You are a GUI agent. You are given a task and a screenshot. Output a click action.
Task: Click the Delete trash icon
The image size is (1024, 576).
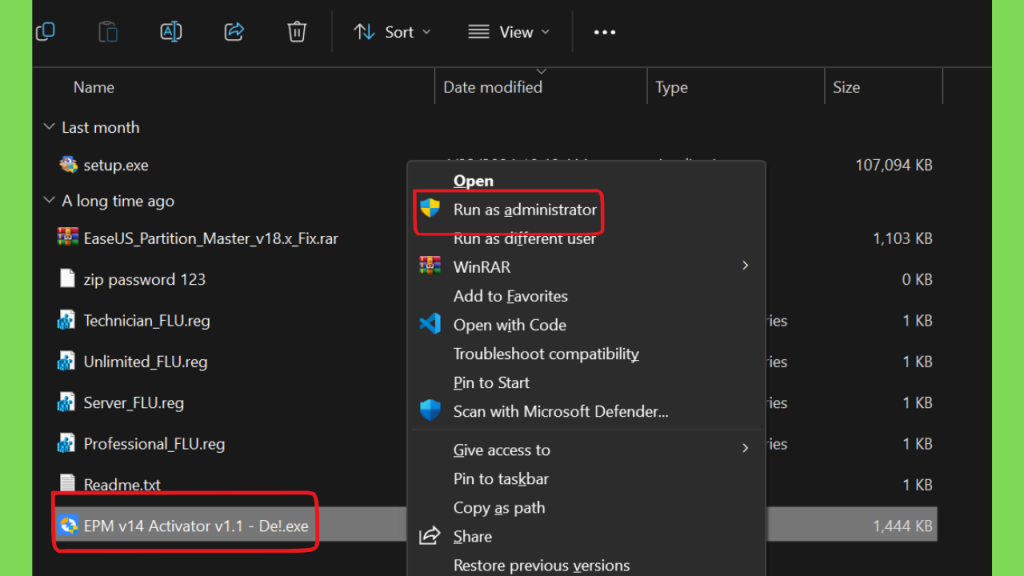pyautogui.click(x=296, y=31)
